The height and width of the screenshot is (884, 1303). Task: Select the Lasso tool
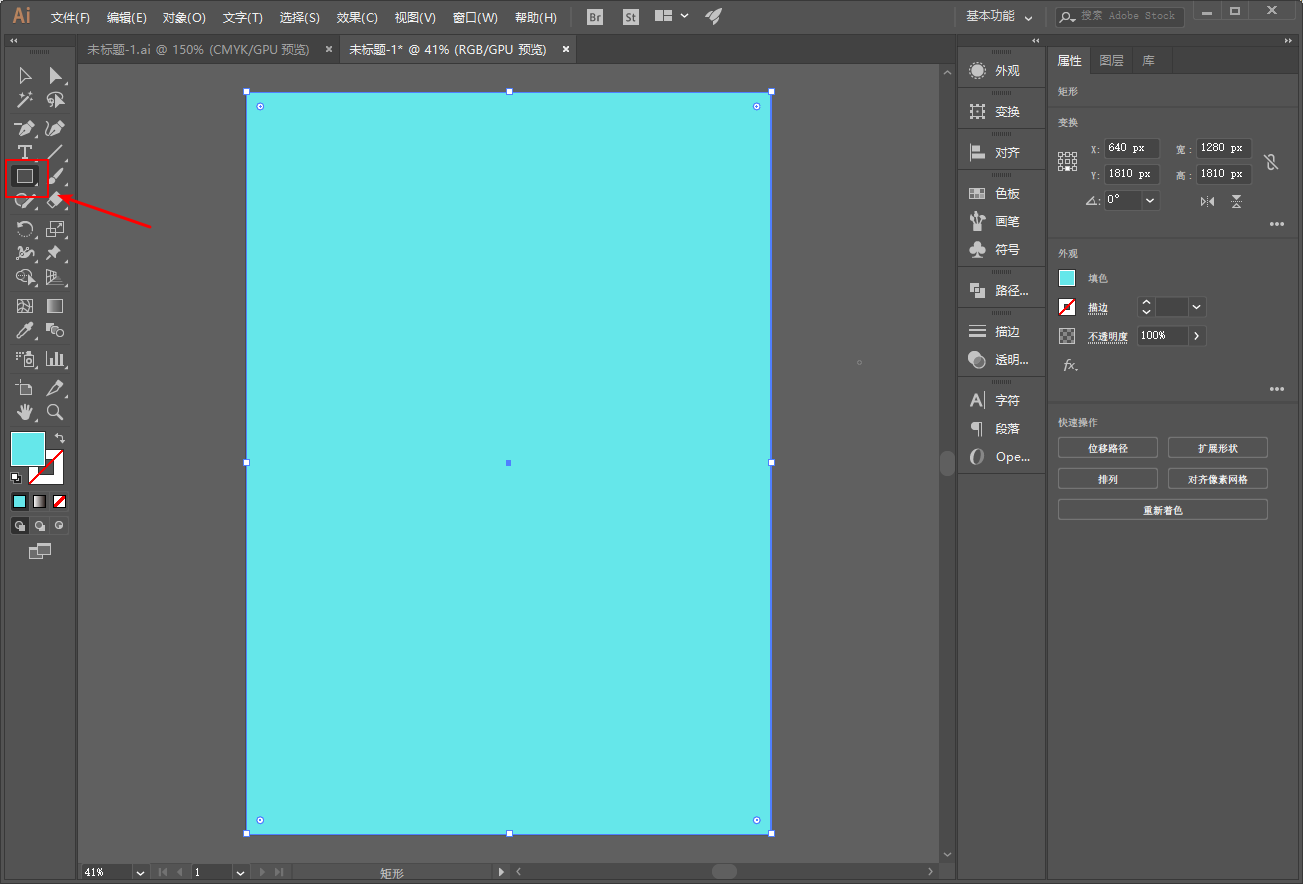point(56,100)
